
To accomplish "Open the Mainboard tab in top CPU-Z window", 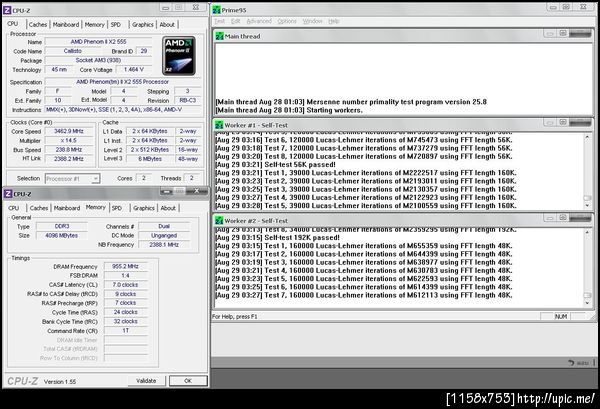I will 66,24.
